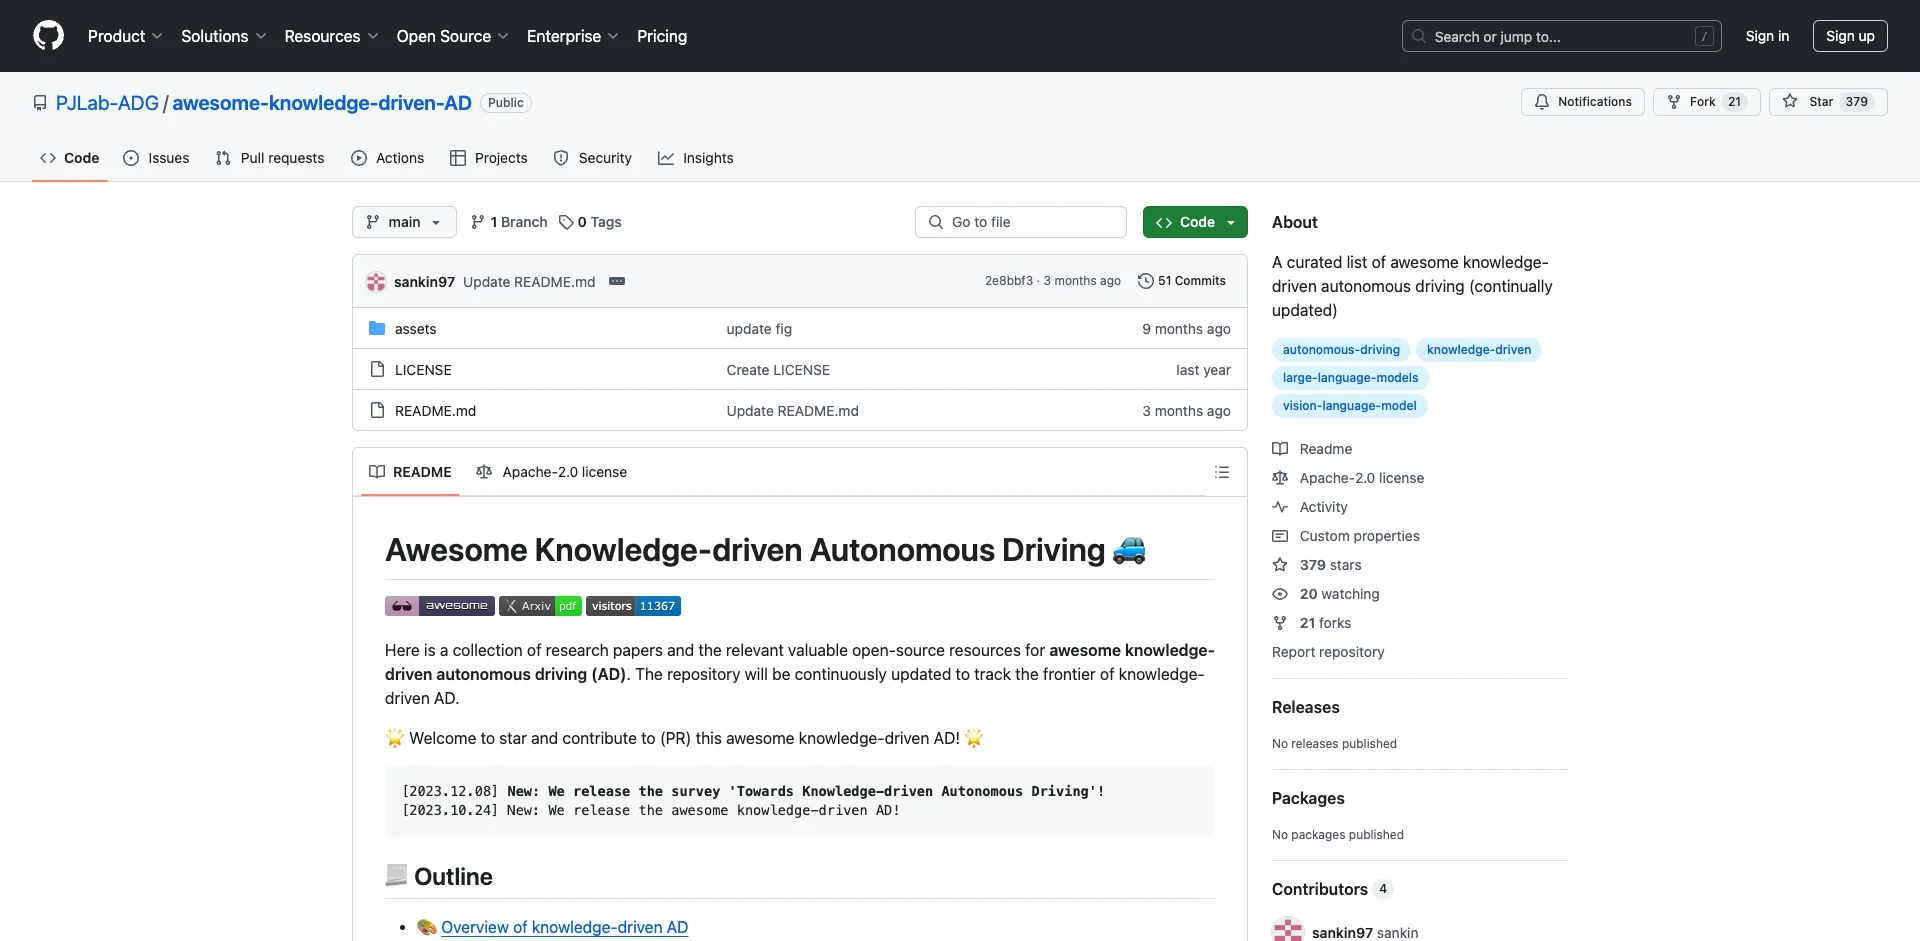This screenshot has width=1920, height=941.
Task: Open the awesome-knowledge-driven-AD repository link
Action: coord(322,103)
